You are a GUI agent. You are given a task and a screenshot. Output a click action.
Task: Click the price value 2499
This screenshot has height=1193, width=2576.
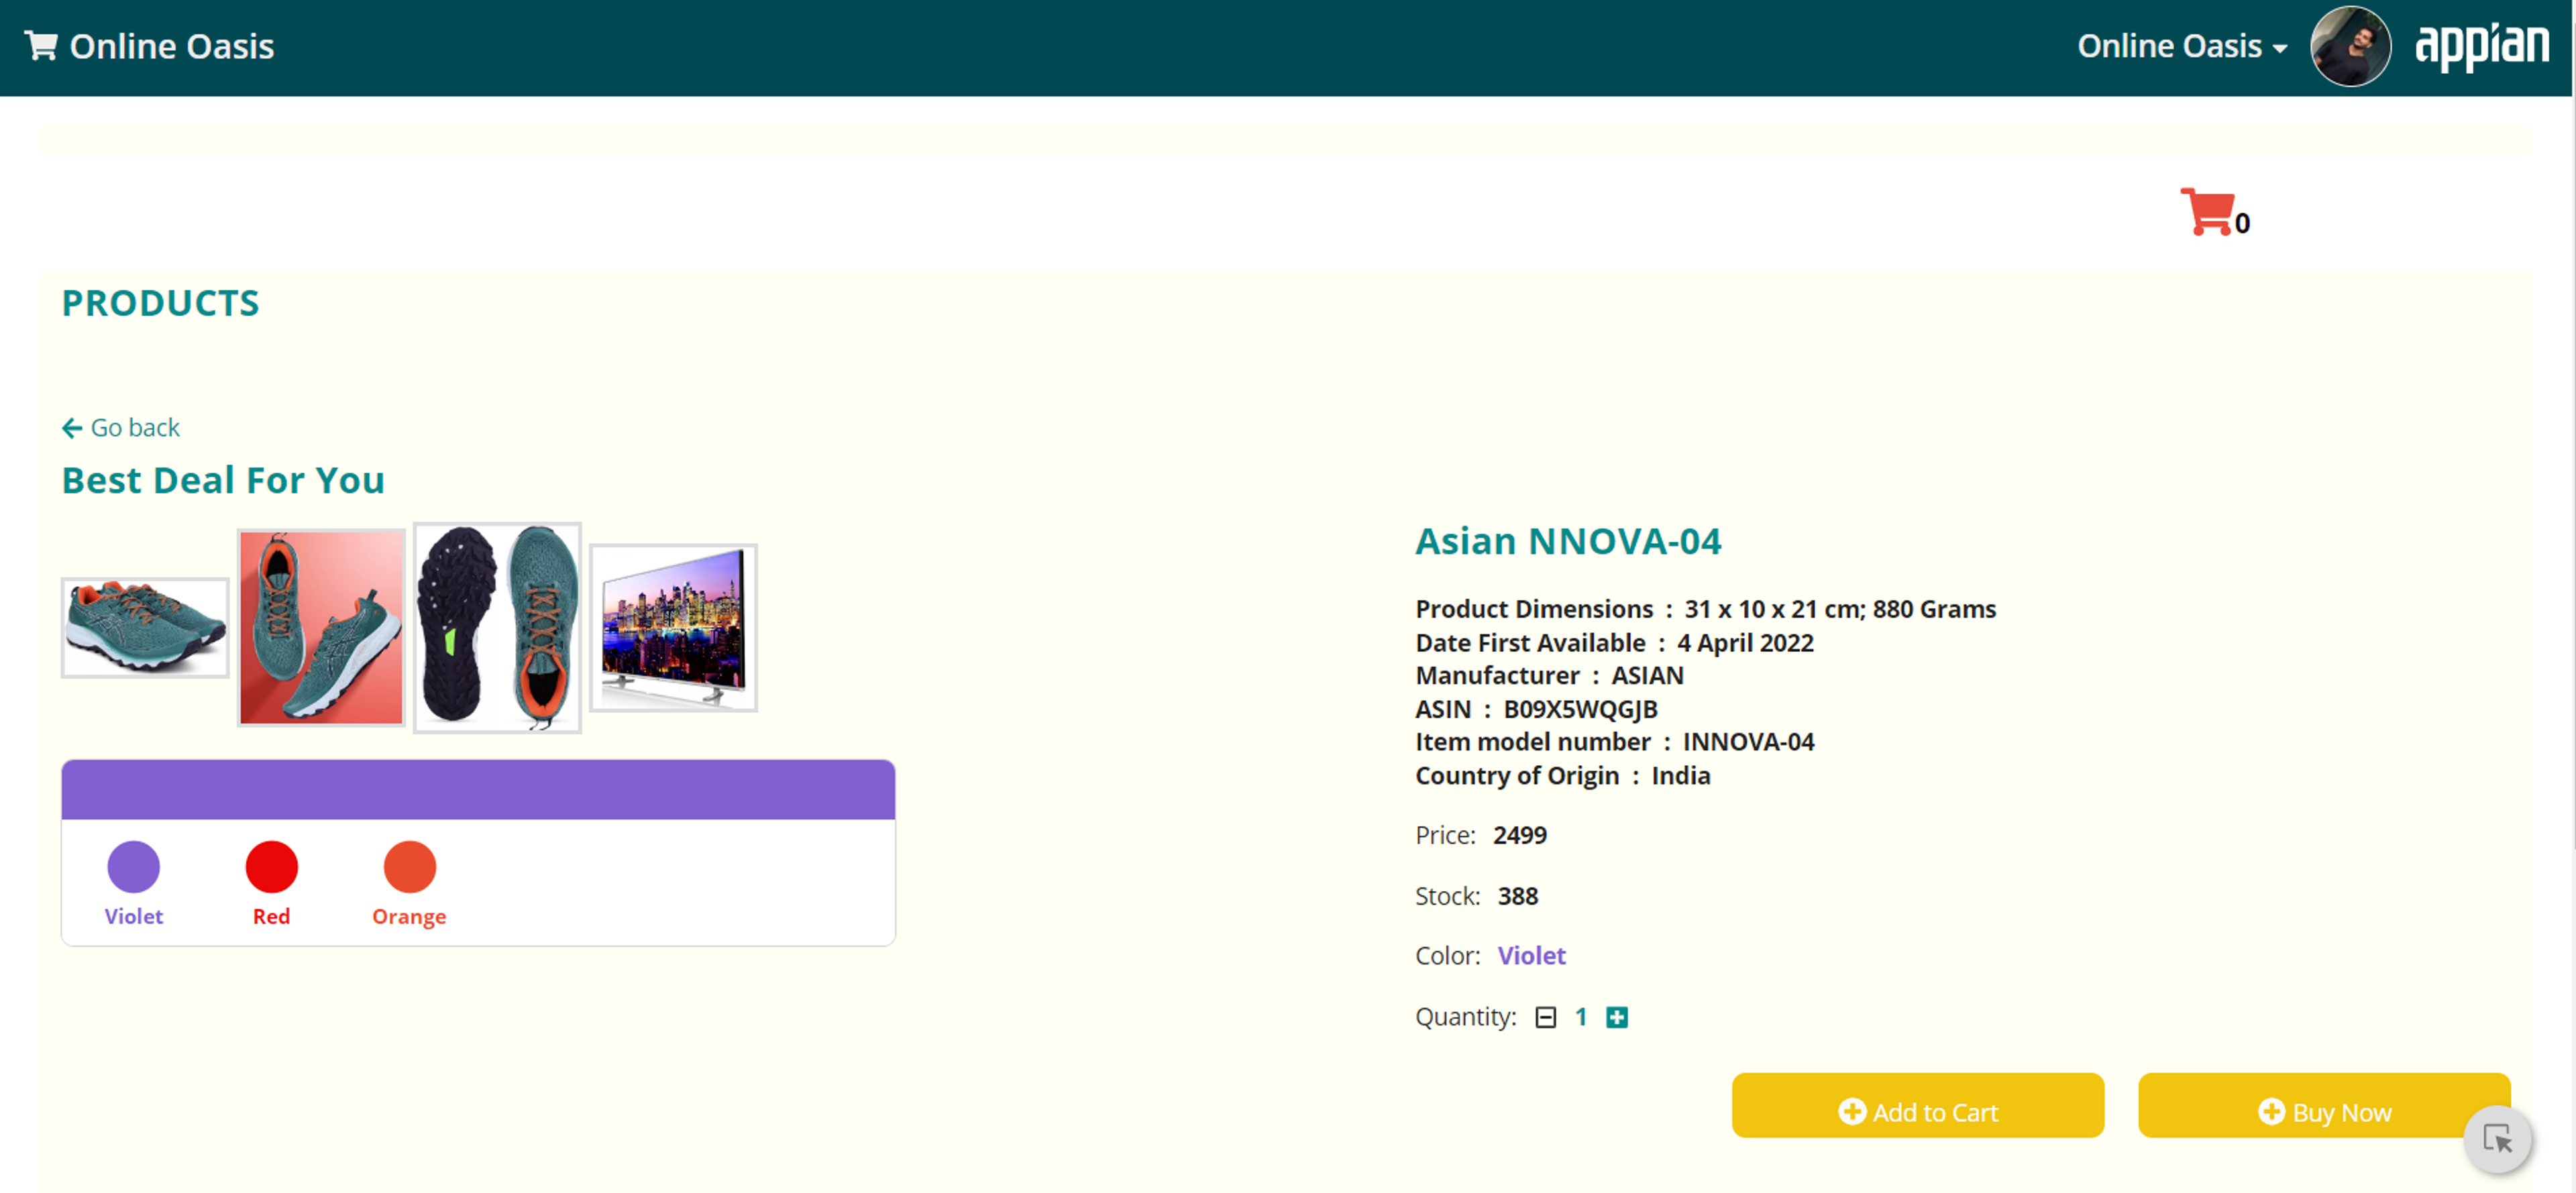(1519, 835)
